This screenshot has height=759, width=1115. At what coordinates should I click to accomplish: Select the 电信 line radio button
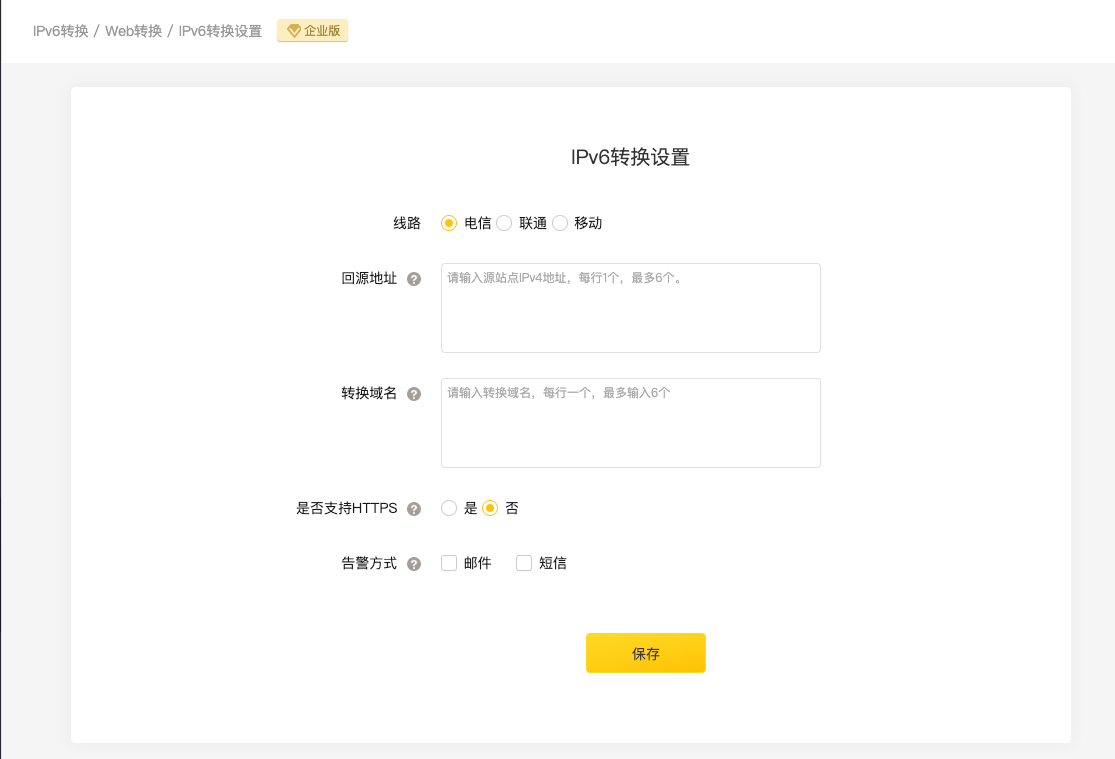tap(449, 223)
